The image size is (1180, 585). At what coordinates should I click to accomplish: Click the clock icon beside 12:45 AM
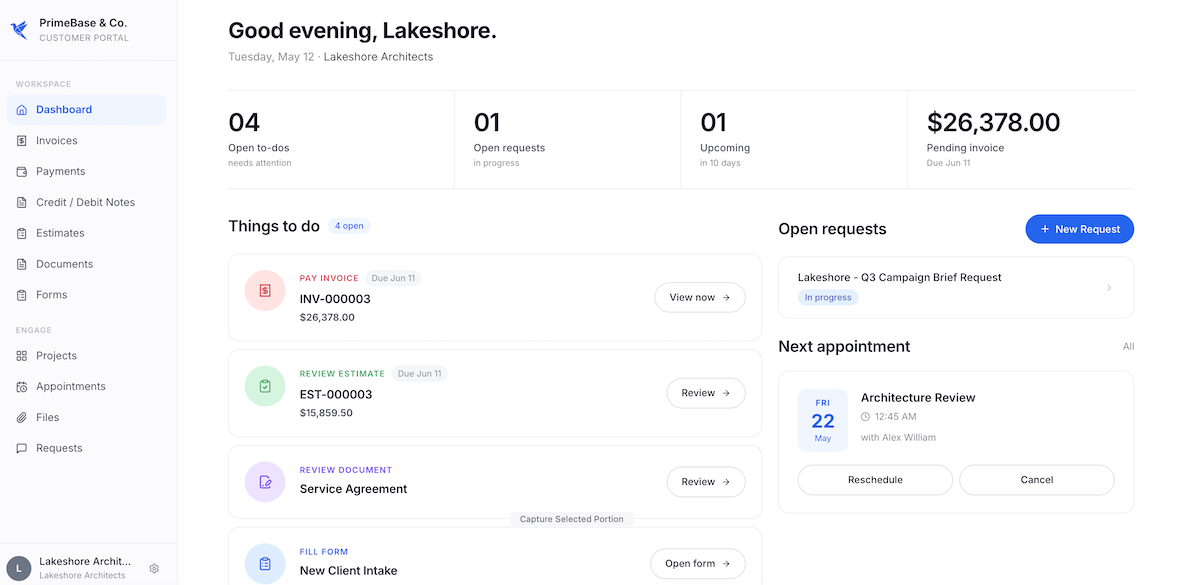[865, 417]
